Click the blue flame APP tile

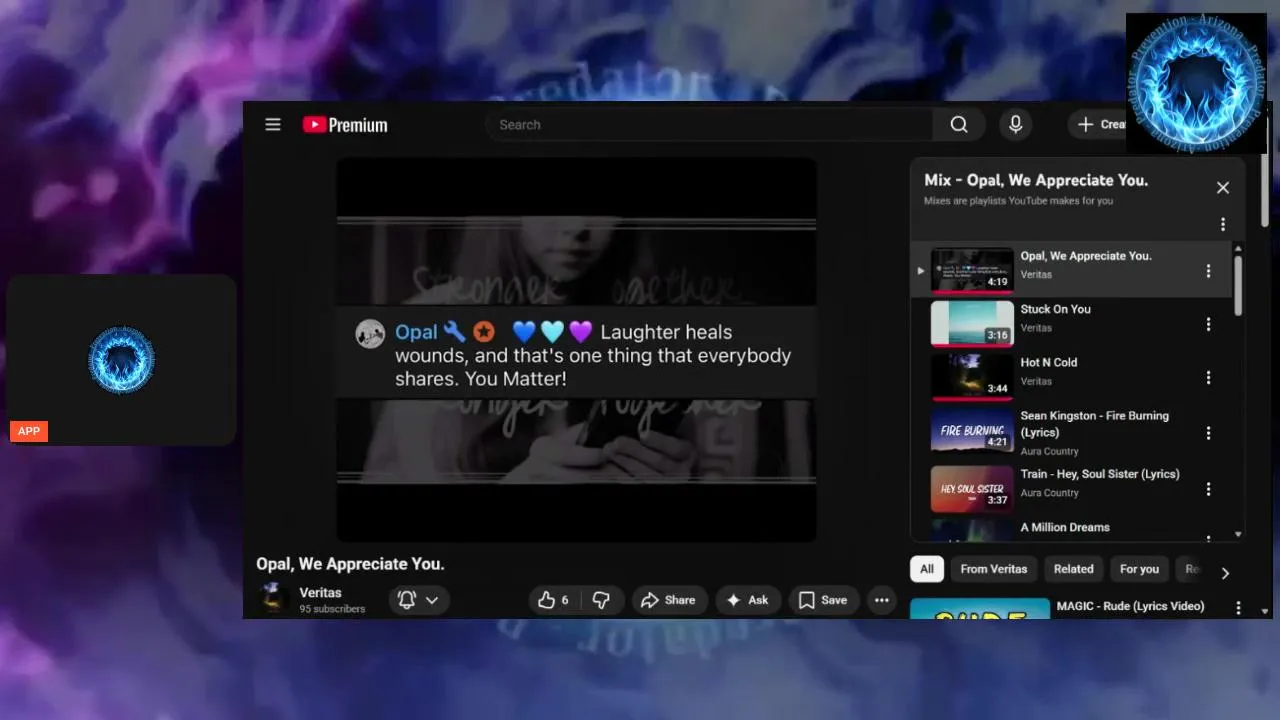(x=121, y=360)
